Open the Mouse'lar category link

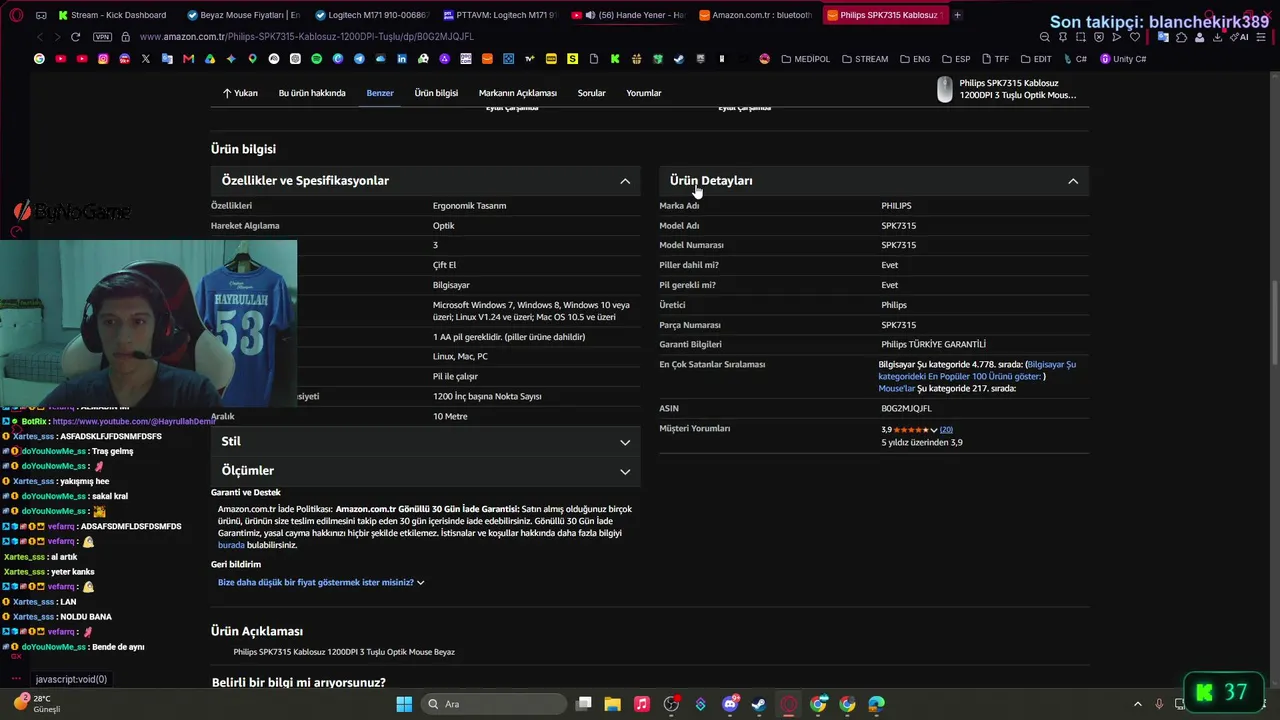[x=897, y=388]
